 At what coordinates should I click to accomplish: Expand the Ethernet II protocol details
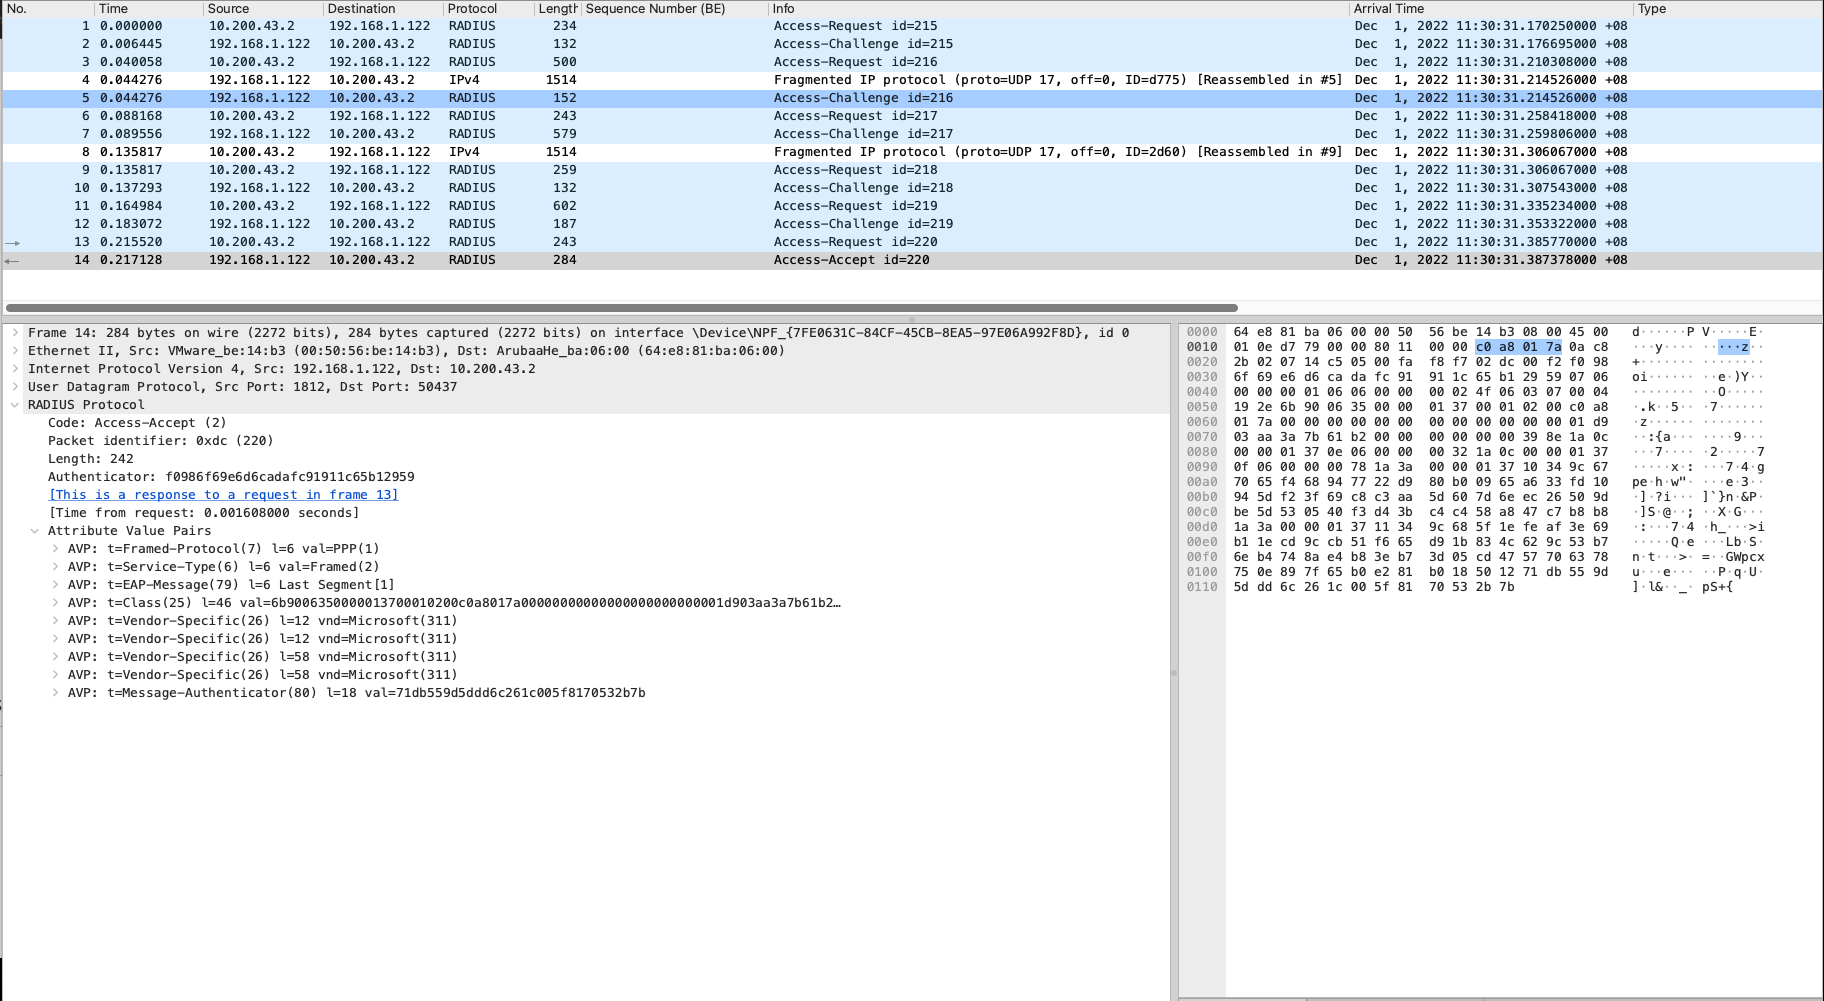pyautogui.click(x=14, y=351)
